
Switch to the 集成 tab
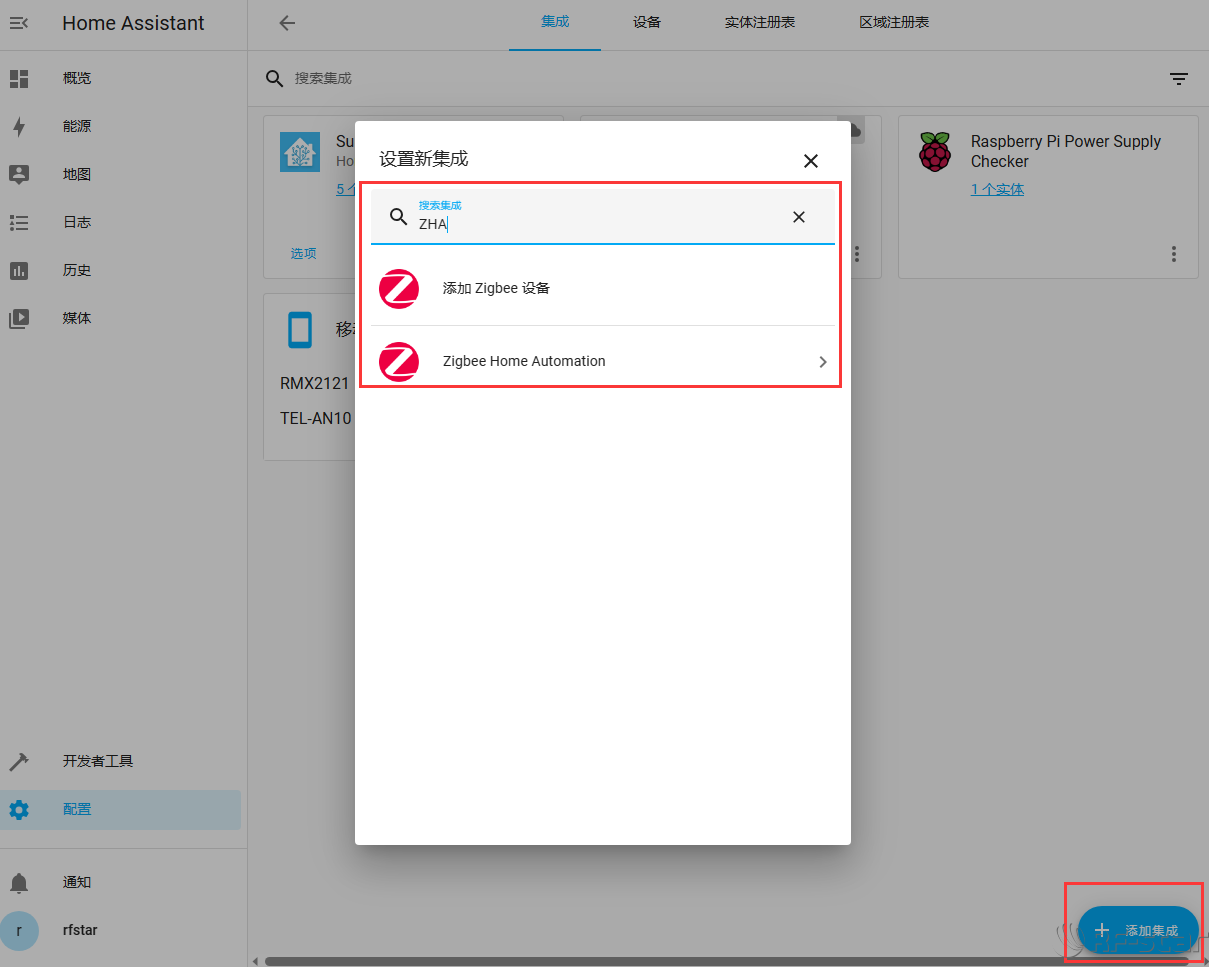(555, 21)
